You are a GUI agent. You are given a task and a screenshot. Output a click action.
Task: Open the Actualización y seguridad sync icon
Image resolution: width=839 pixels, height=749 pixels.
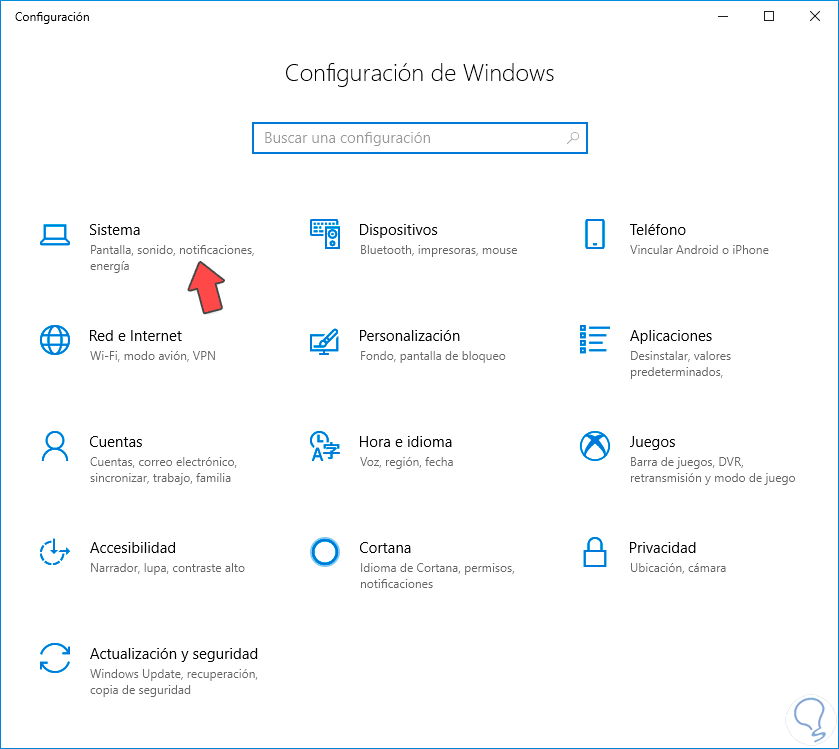[54, 658]
